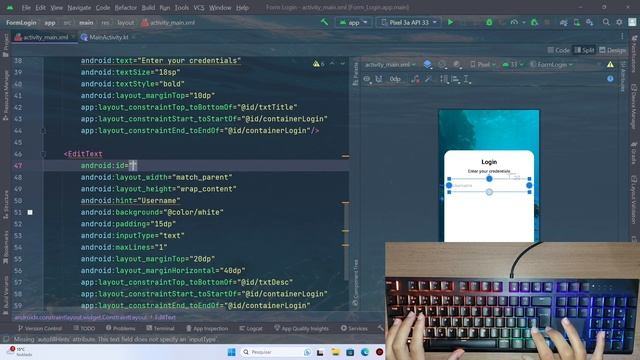Click editor warnings indicator showing 6
This screenshot has width=640, height=360.
coord(318,64)
